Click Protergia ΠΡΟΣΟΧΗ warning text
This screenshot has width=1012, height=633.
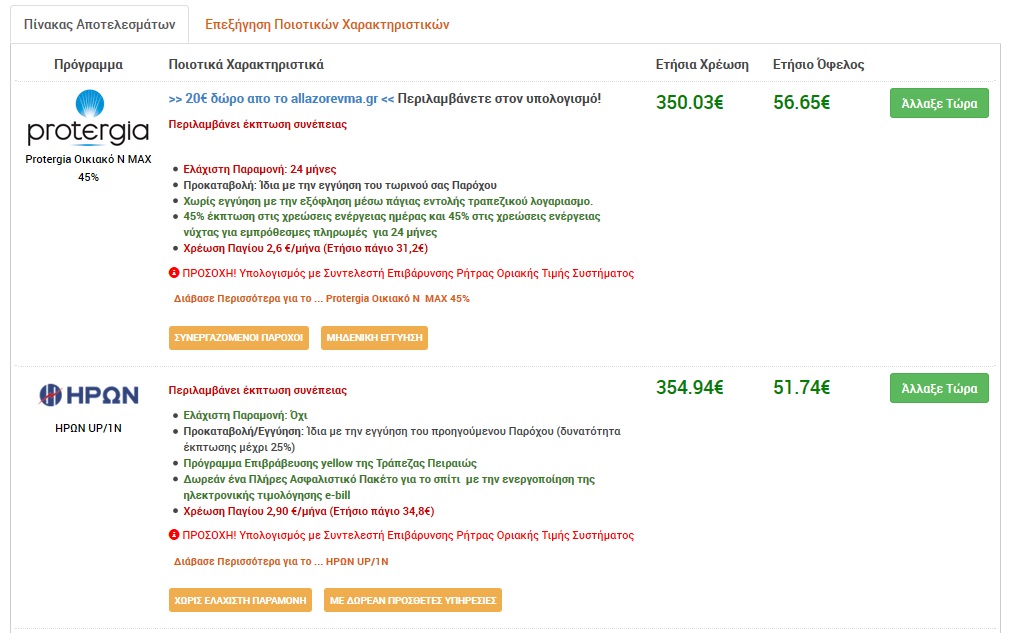(x=408, y=273)
